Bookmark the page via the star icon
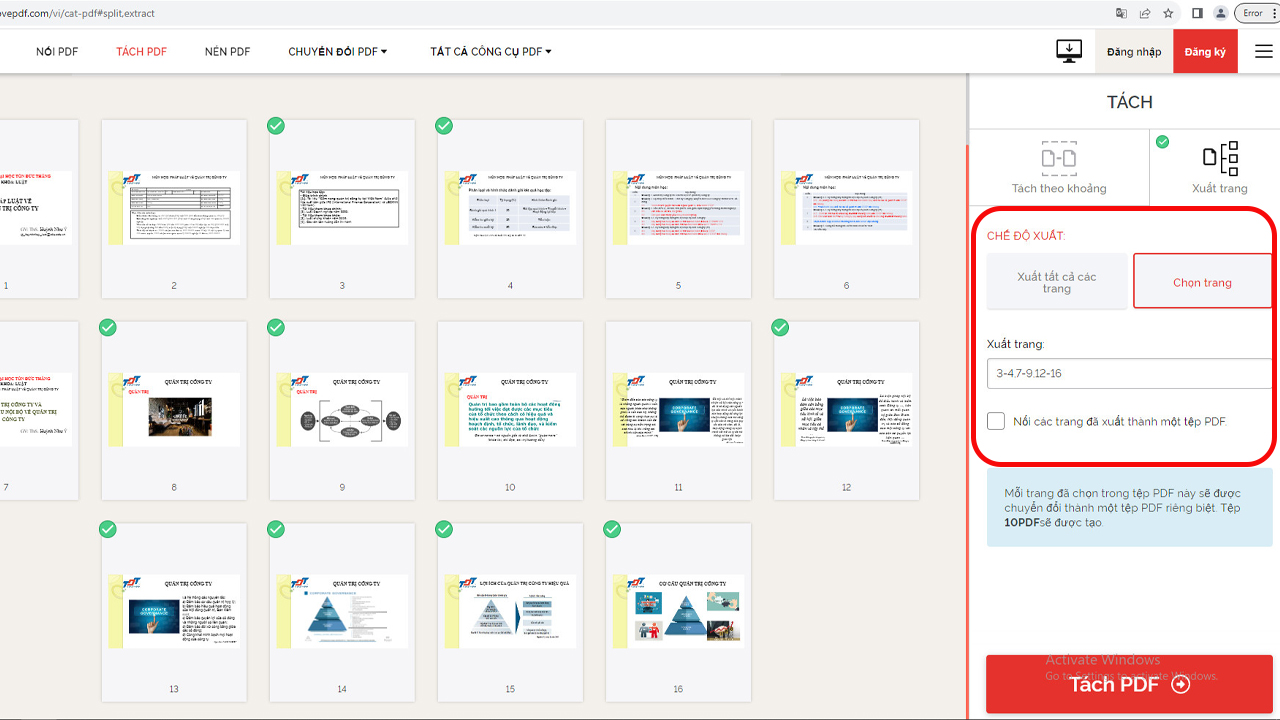 1167,13
